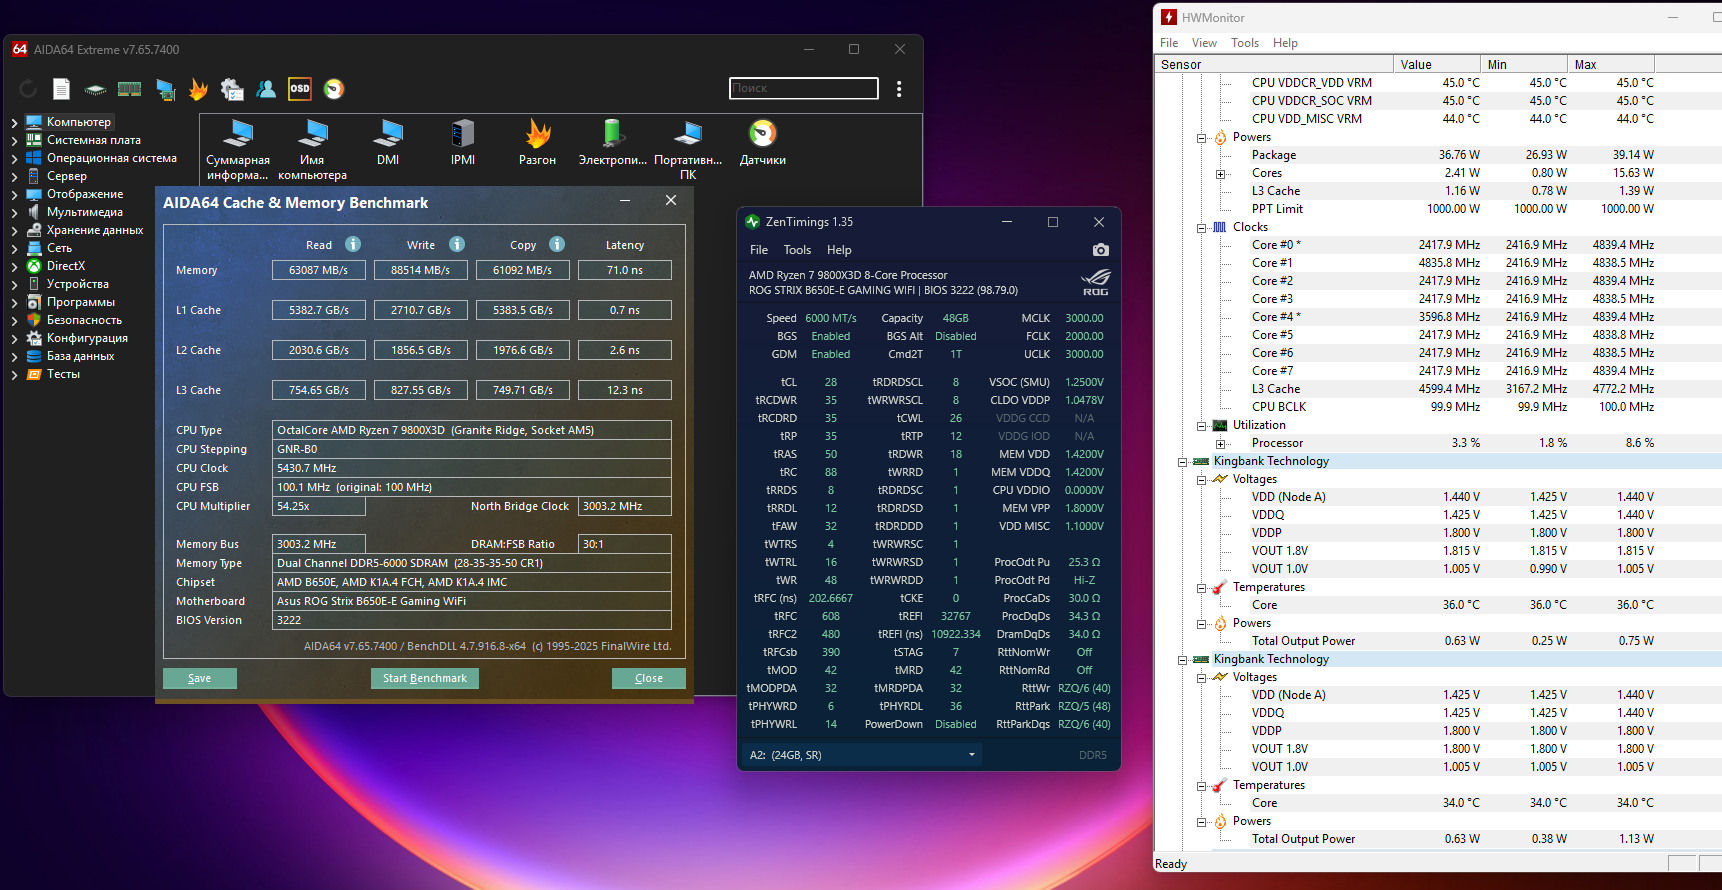Click the Copy info icon in benchmark
The width and height of the screenshot is (1722, 890).
pos(557,244)
